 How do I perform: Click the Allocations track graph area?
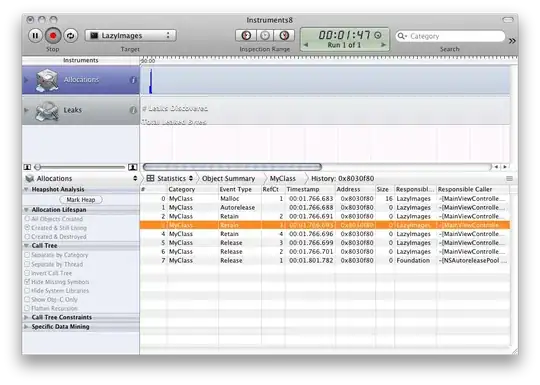click(x=325, y=80)
